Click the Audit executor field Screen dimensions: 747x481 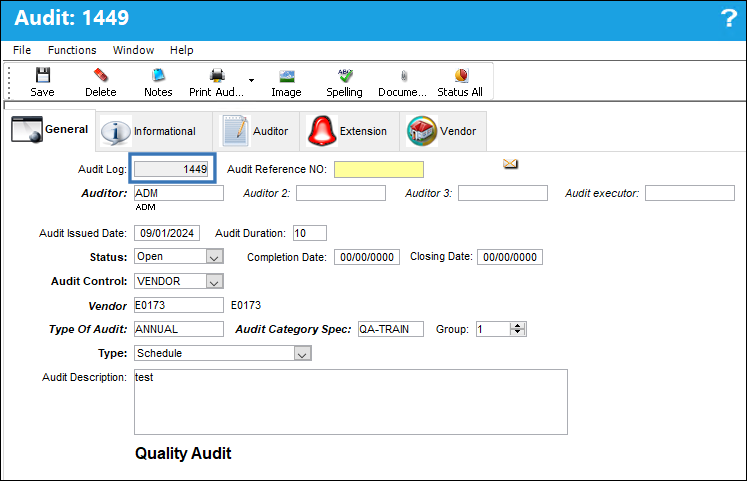(x=690, y=193)
